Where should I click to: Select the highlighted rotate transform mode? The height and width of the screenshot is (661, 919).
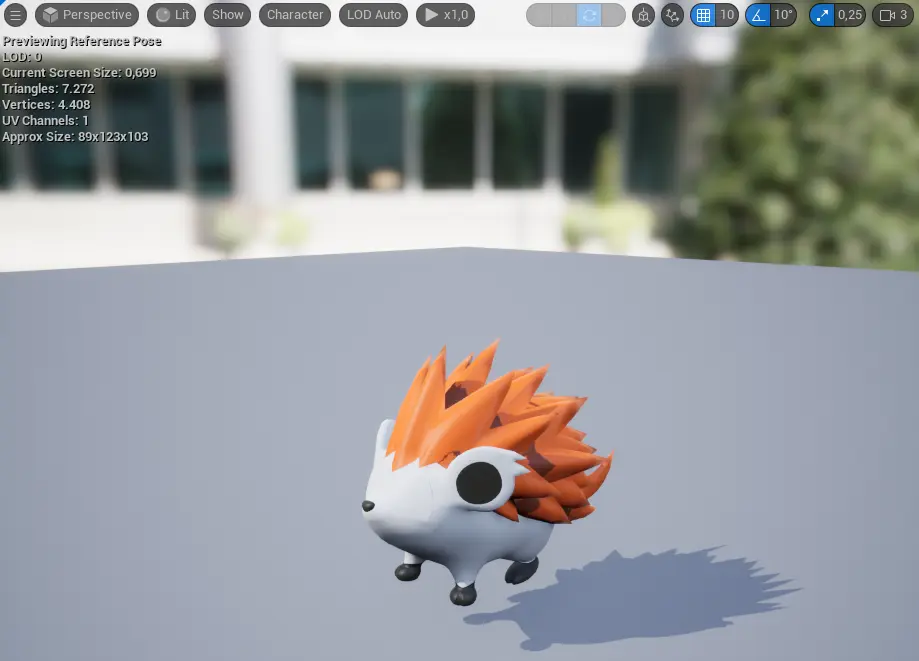[x=589, y=15]
